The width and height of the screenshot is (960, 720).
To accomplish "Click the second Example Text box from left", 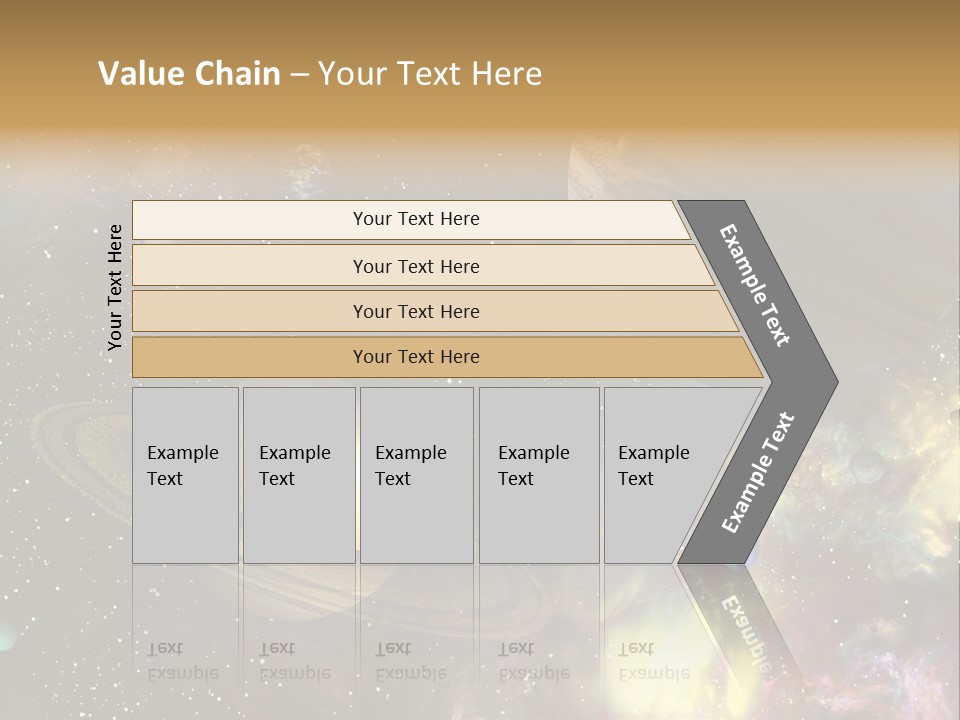I will 298,475.
